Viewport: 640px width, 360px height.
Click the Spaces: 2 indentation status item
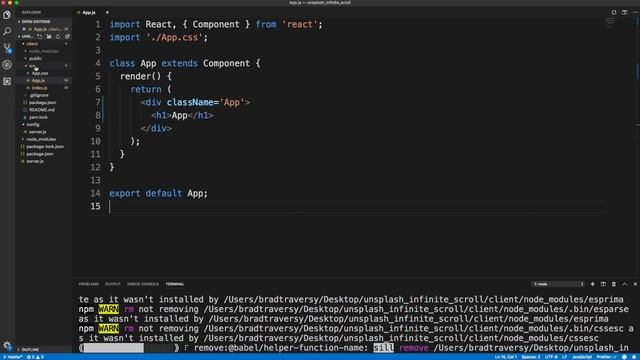click(x=531, y=357)
